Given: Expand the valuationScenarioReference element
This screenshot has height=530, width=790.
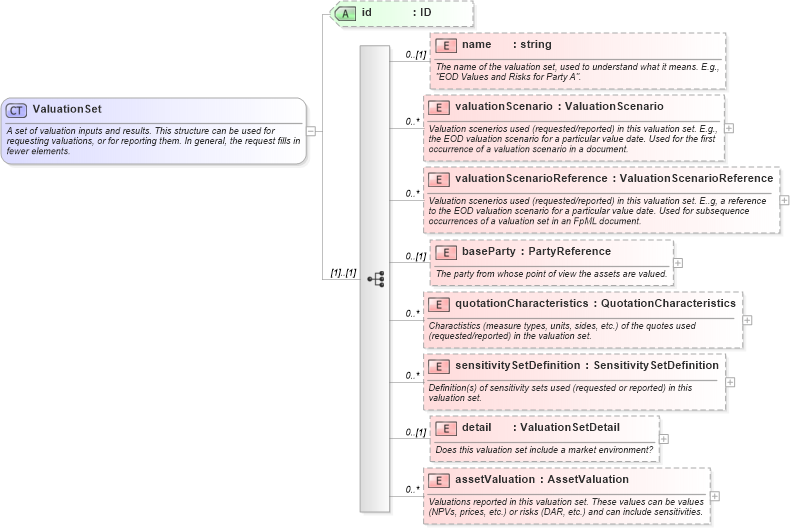Looking at the screenshot, I should point(784,201).
